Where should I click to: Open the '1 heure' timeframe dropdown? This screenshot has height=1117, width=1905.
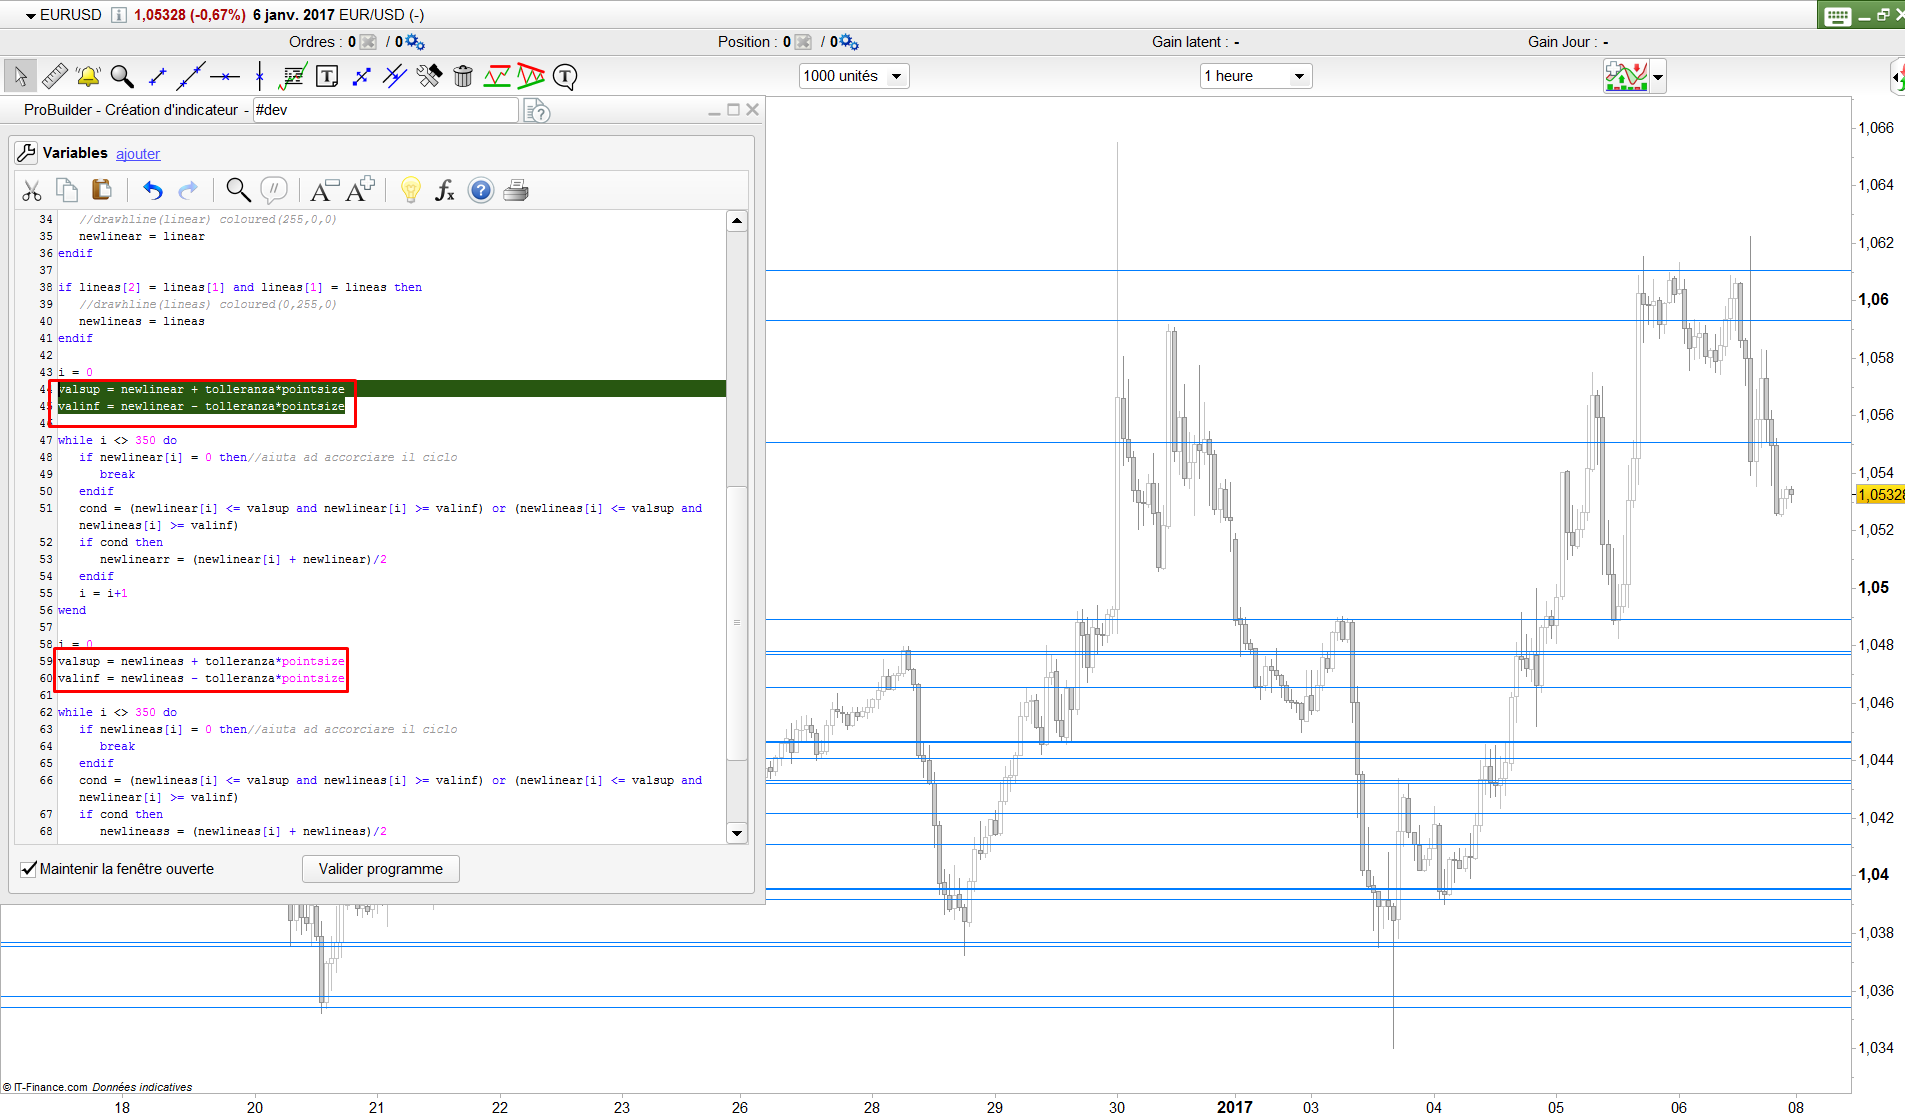1256,76
